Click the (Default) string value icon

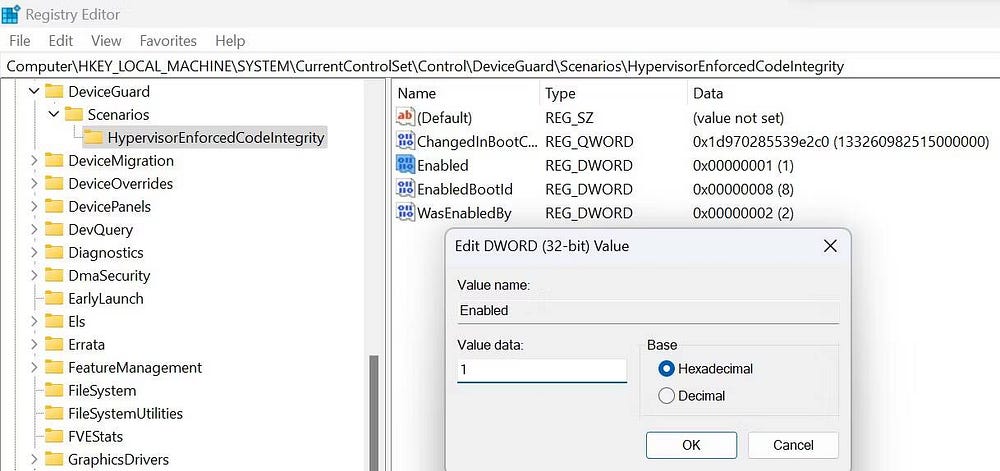[405, 117]
